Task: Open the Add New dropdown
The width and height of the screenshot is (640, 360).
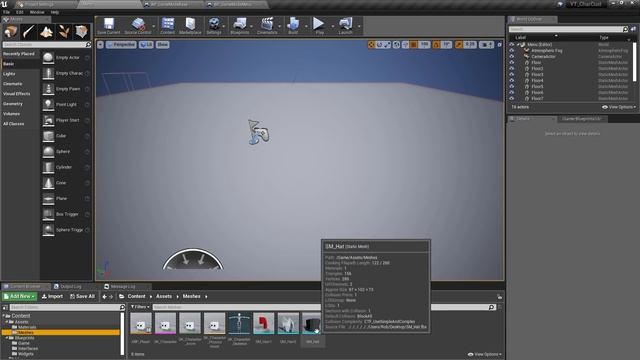Action: click(19, 296)
